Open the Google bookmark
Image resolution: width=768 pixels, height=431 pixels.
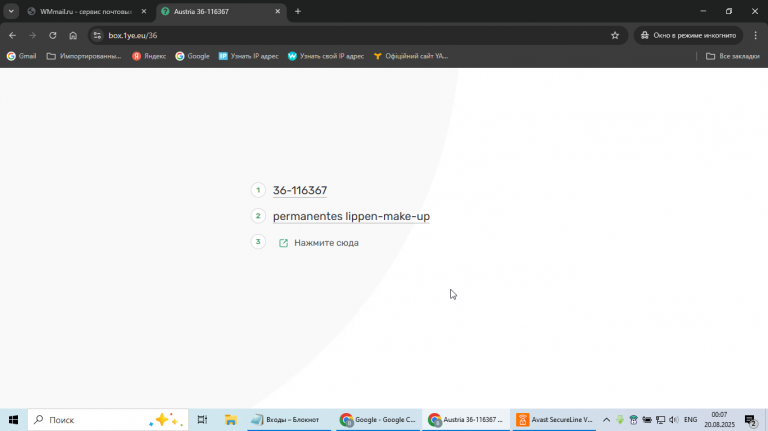(192, 56)
